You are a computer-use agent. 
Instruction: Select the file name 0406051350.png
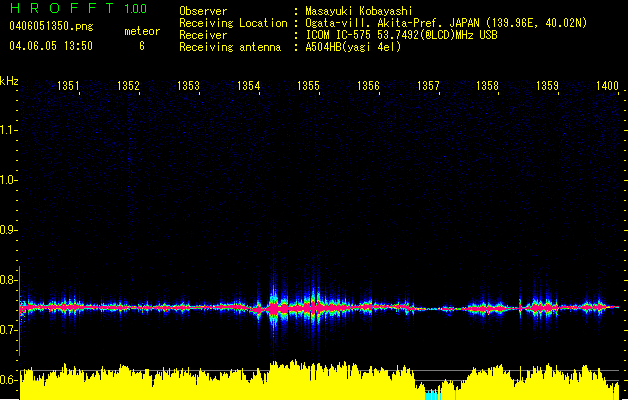tap(51, 26)
